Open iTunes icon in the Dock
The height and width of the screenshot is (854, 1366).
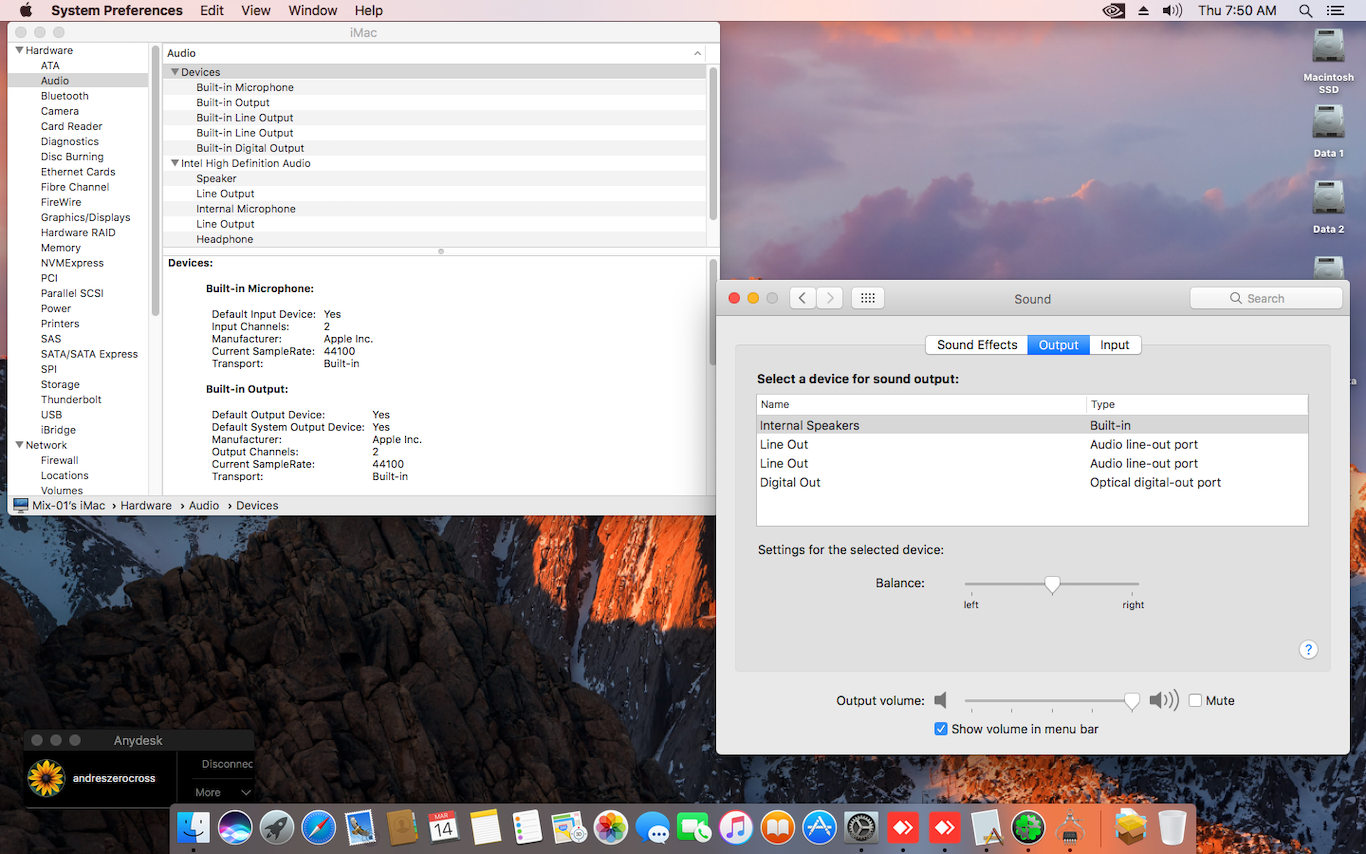735,827
